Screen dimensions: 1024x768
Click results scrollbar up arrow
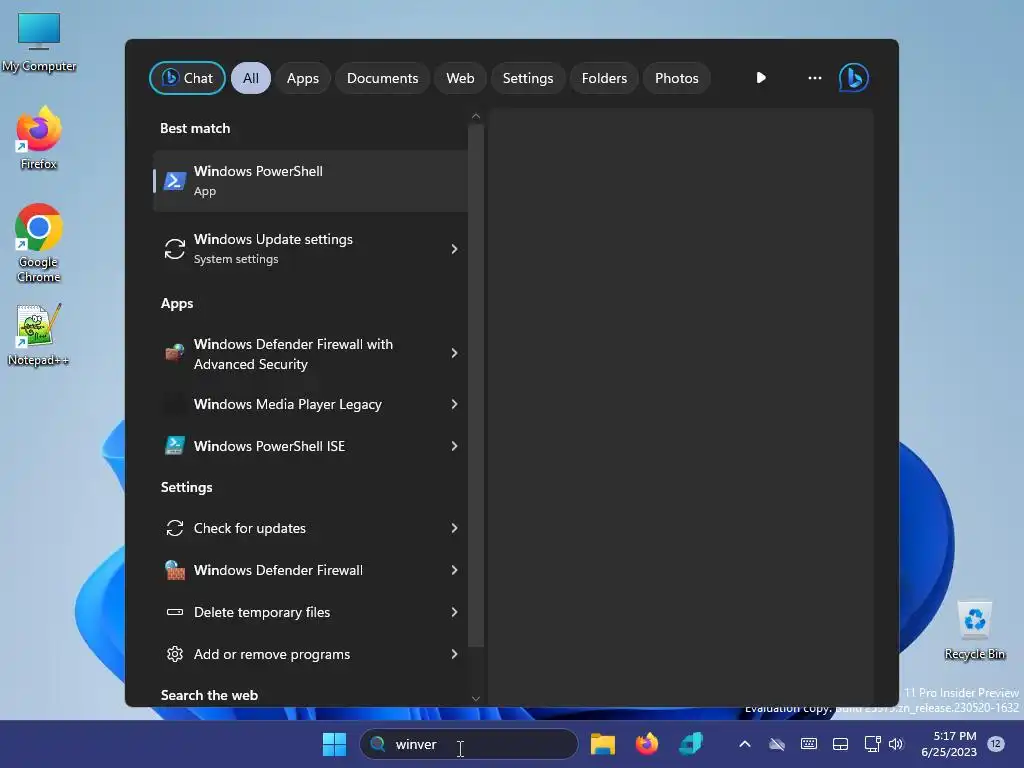476,116
